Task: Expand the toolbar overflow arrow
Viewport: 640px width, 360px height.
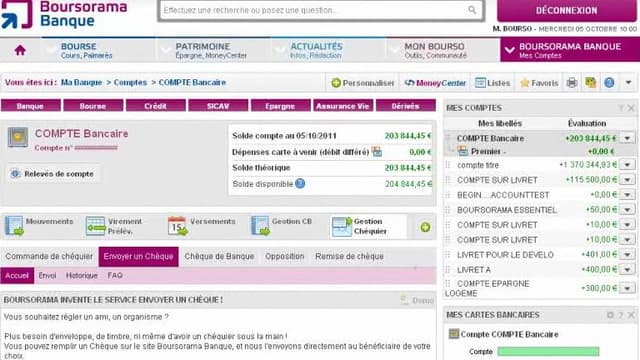Action: coord(628,83)
